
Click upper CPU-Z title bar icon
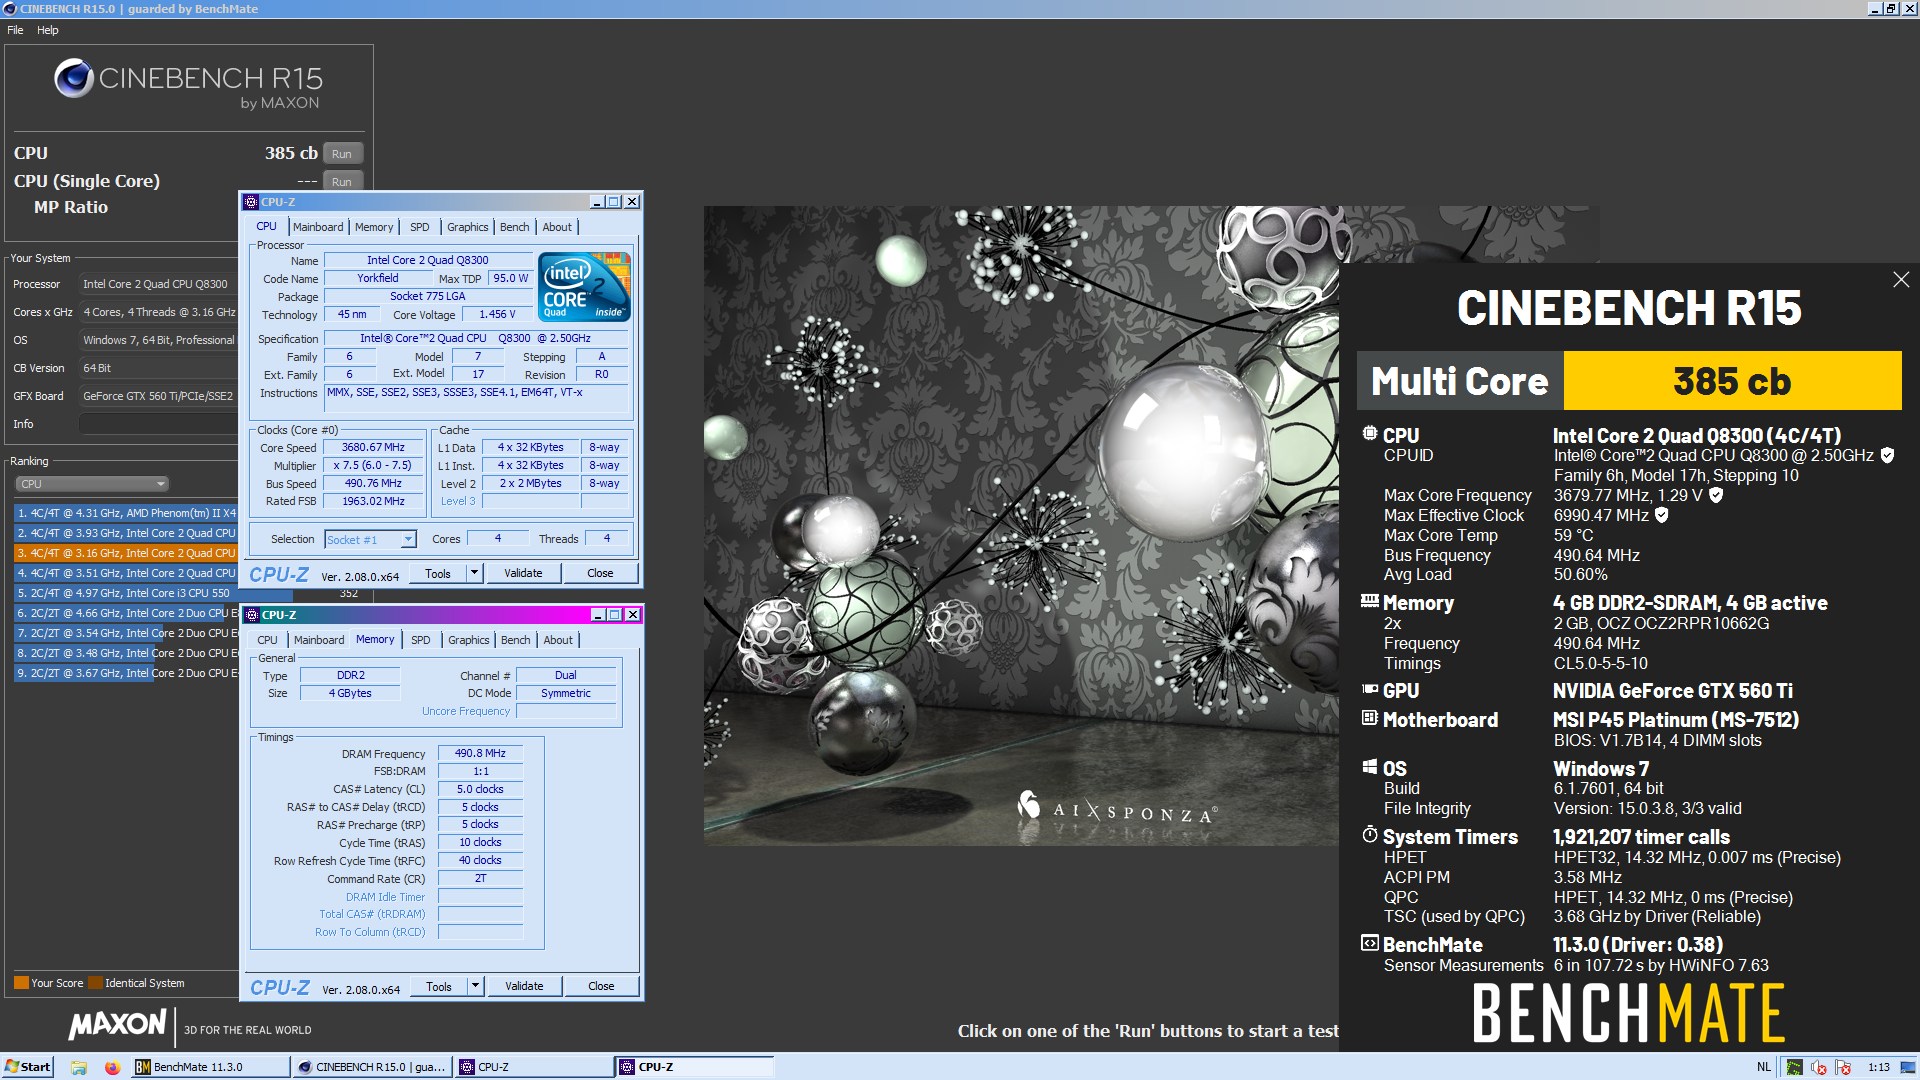point(251,202)
